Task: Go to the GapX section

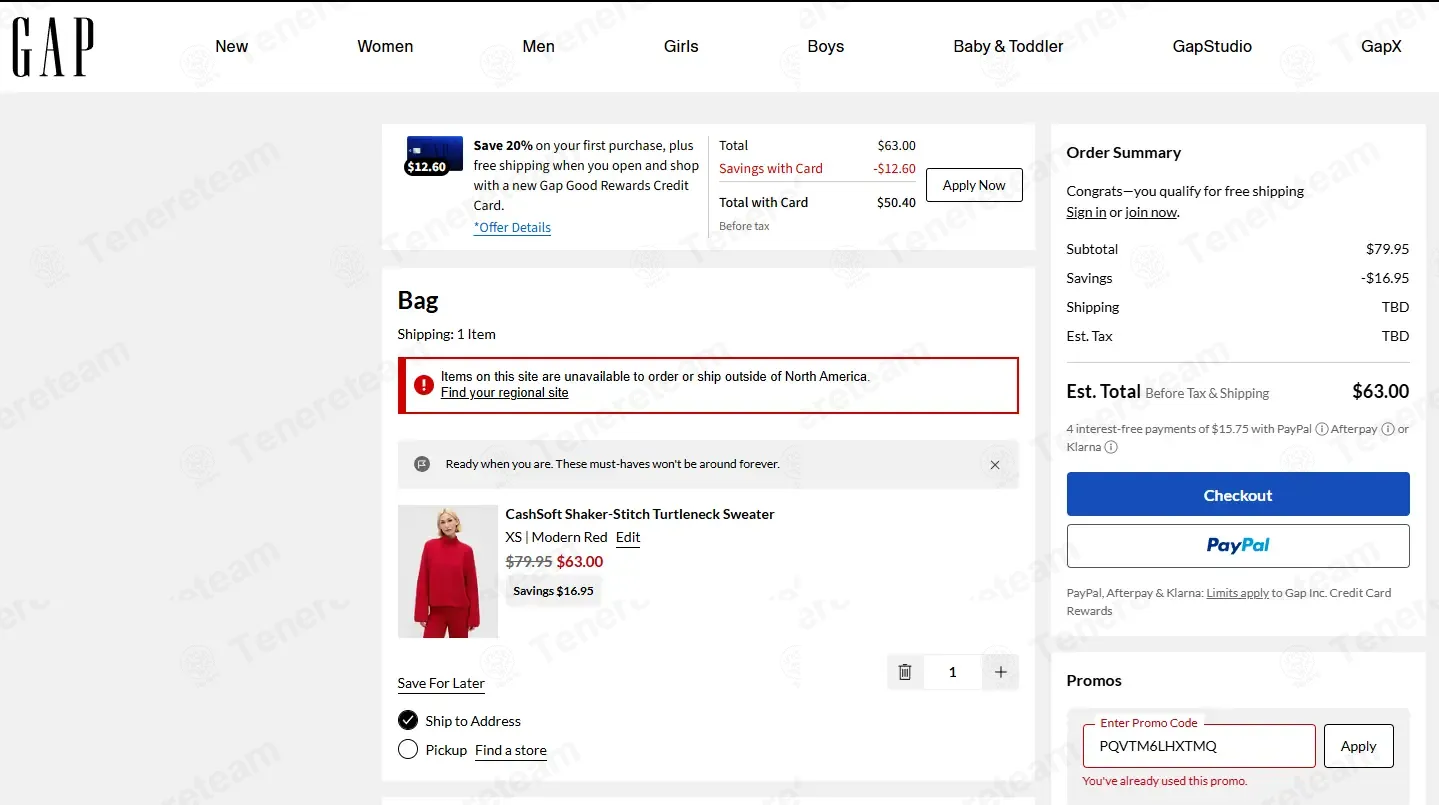Action: (x=1381, y=46)
